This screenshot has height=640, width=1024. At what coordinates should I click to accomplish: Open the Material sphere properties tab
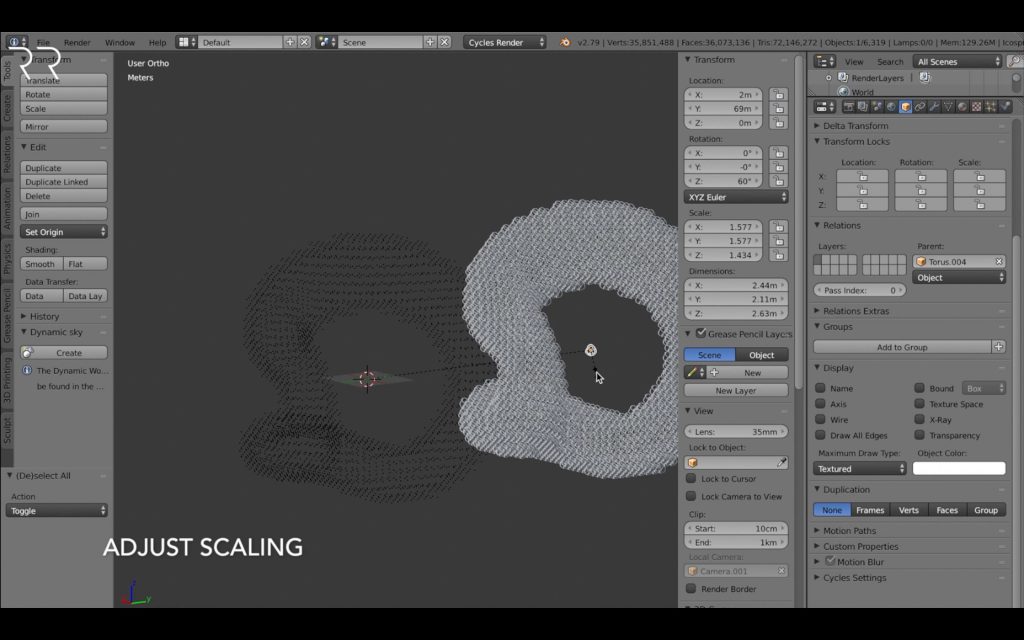click(963, 106)
